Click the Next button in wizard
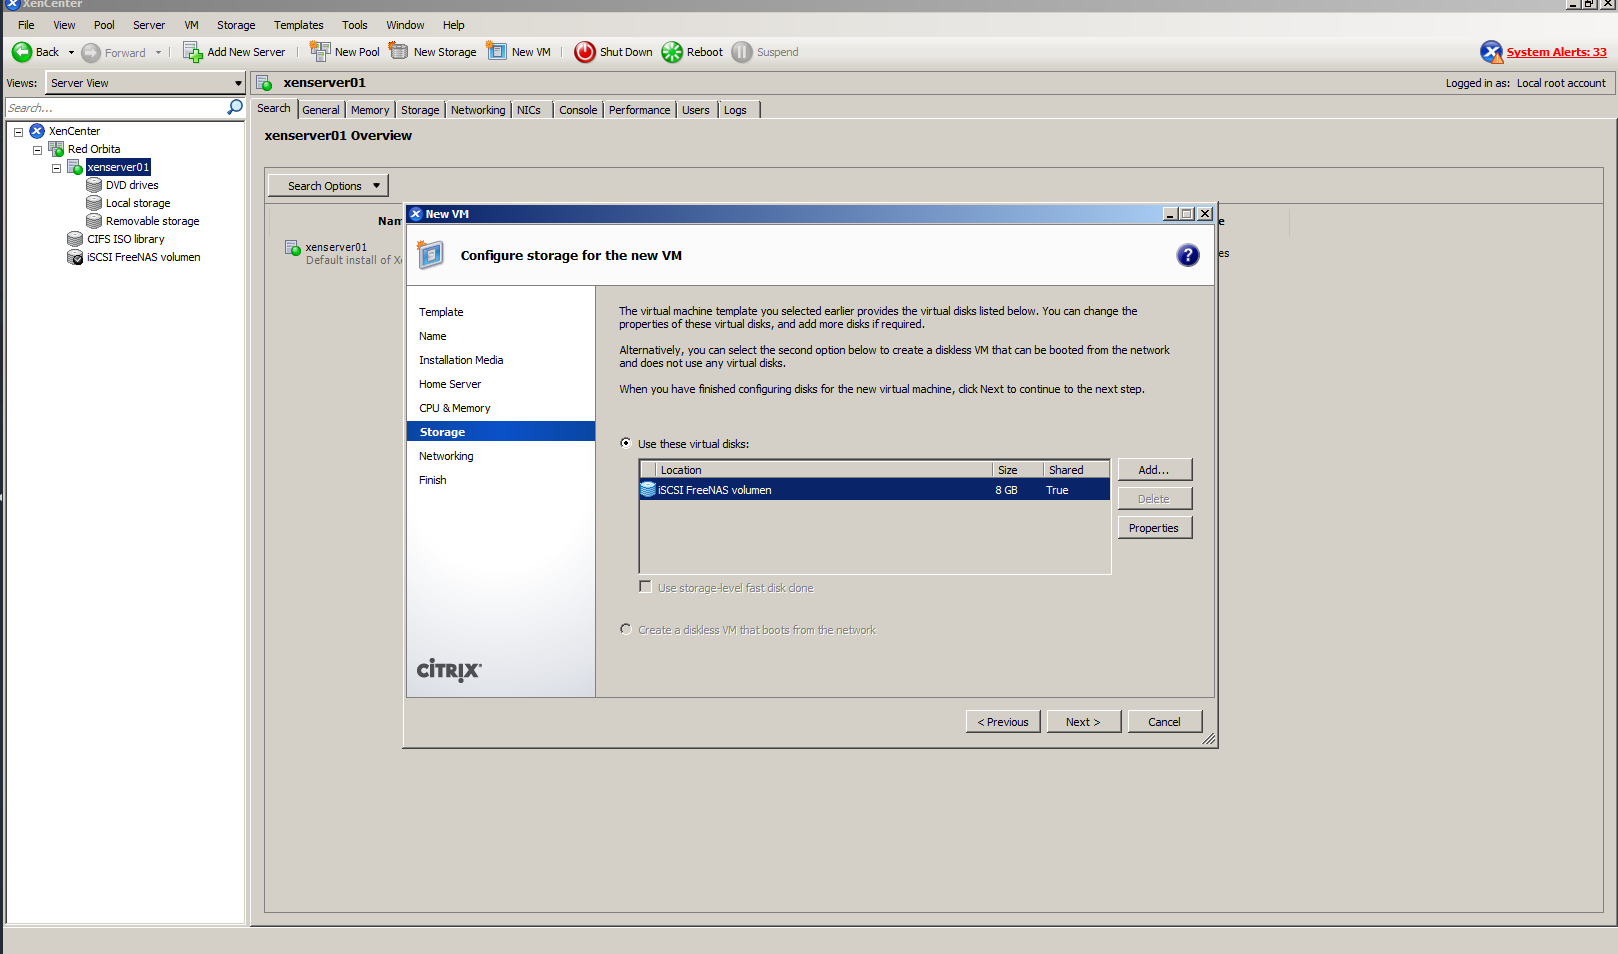The height and width of the screenshot is (954, 1618). pyautogui.click(x=1082, y=722)
